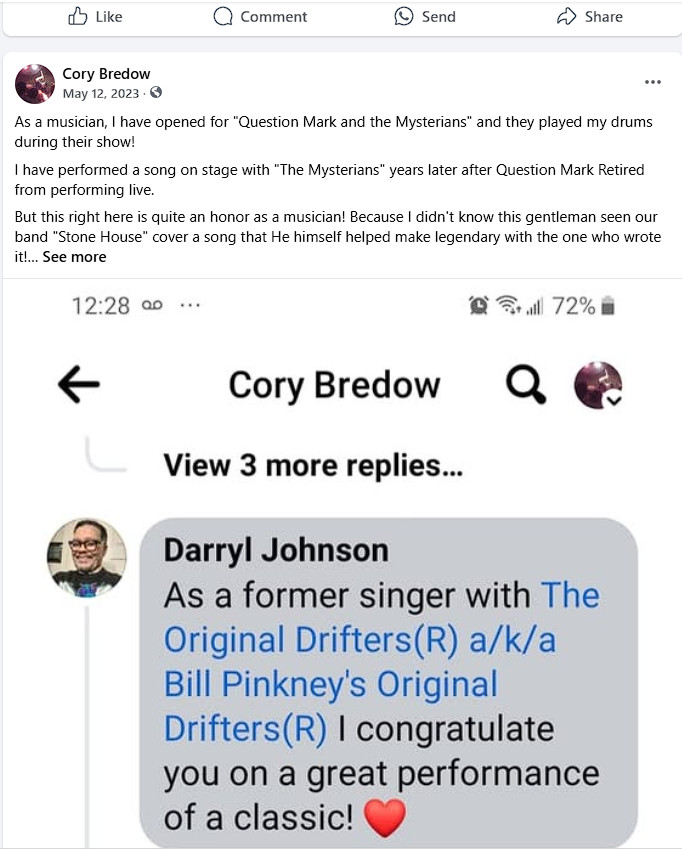682x849 pixels.
Task: Open Cory Bredow's profile name link
Action: click(x=106, y=75)
